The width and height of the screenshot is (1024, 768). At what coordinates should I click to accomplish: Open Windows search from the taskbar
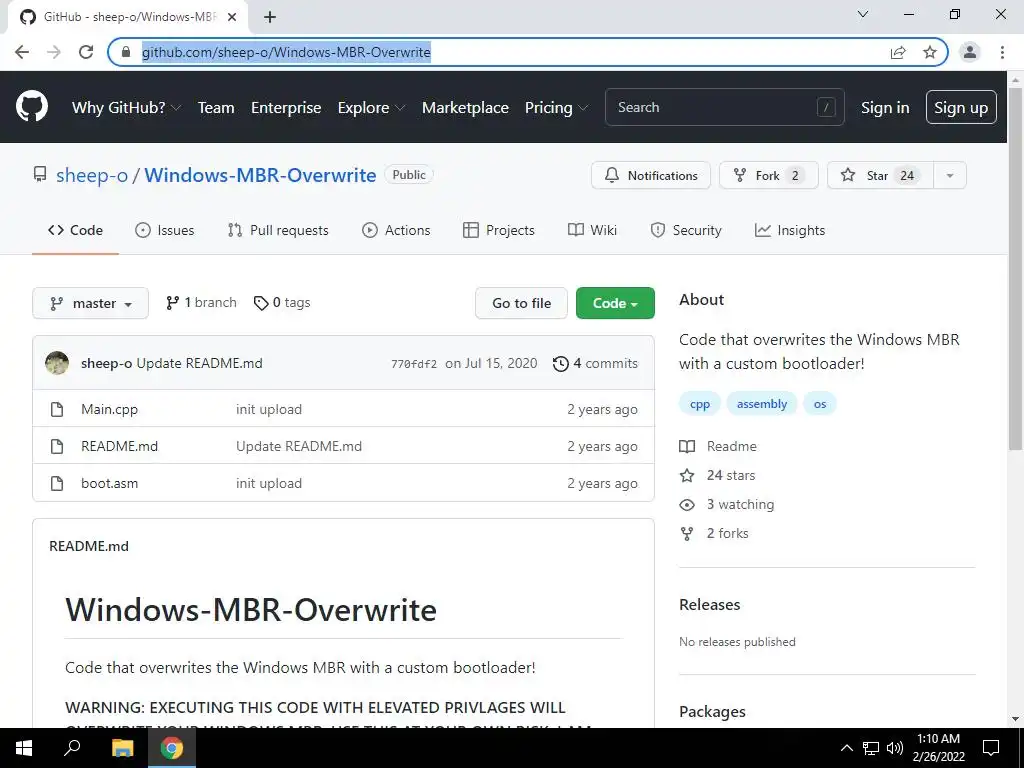pos(72,748)
